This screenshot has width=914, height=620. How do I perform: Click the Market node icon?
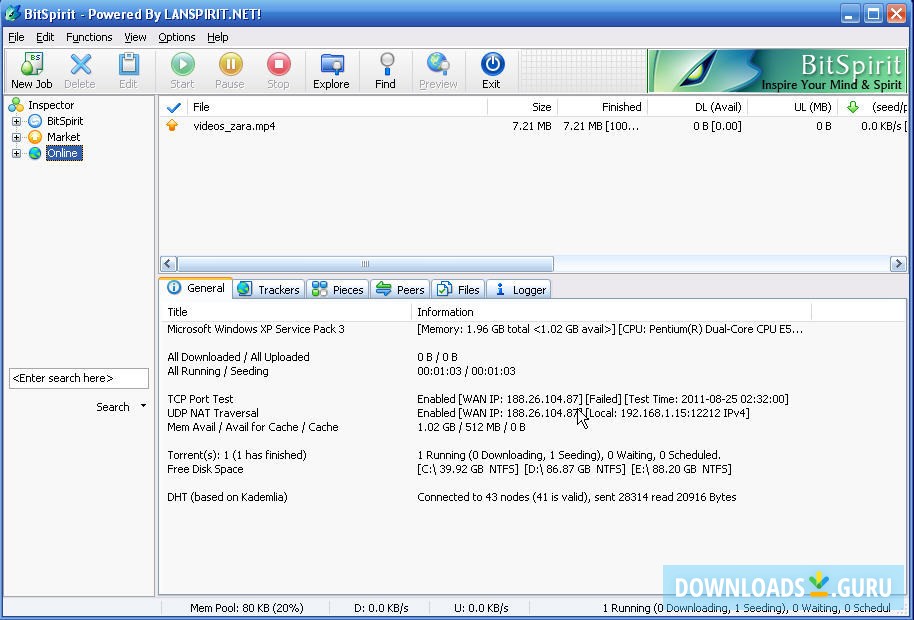[35, 137]
